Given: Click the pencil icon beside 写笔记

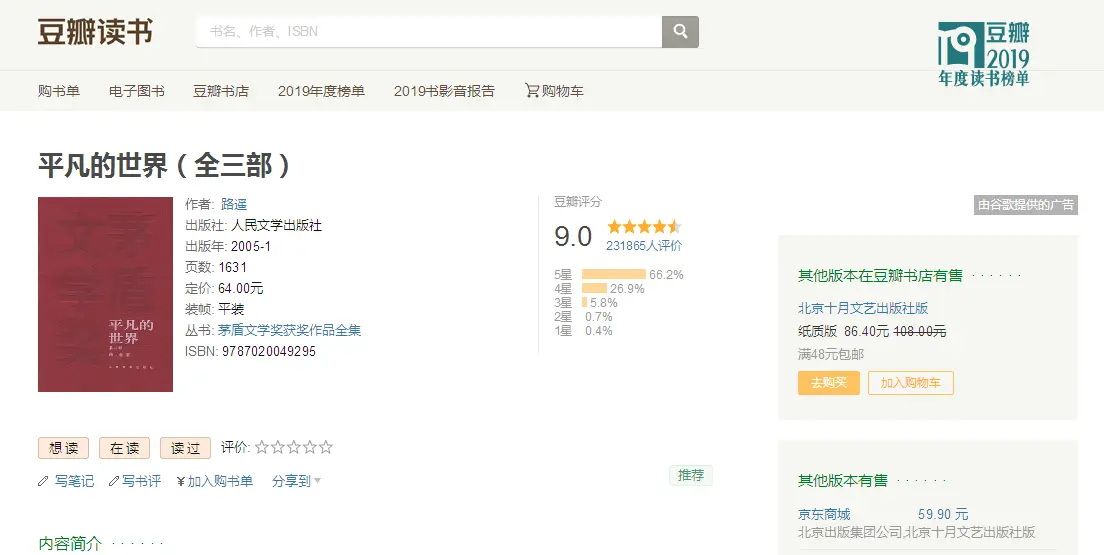Looking at the screenshot, I should (x=44, y=481).
